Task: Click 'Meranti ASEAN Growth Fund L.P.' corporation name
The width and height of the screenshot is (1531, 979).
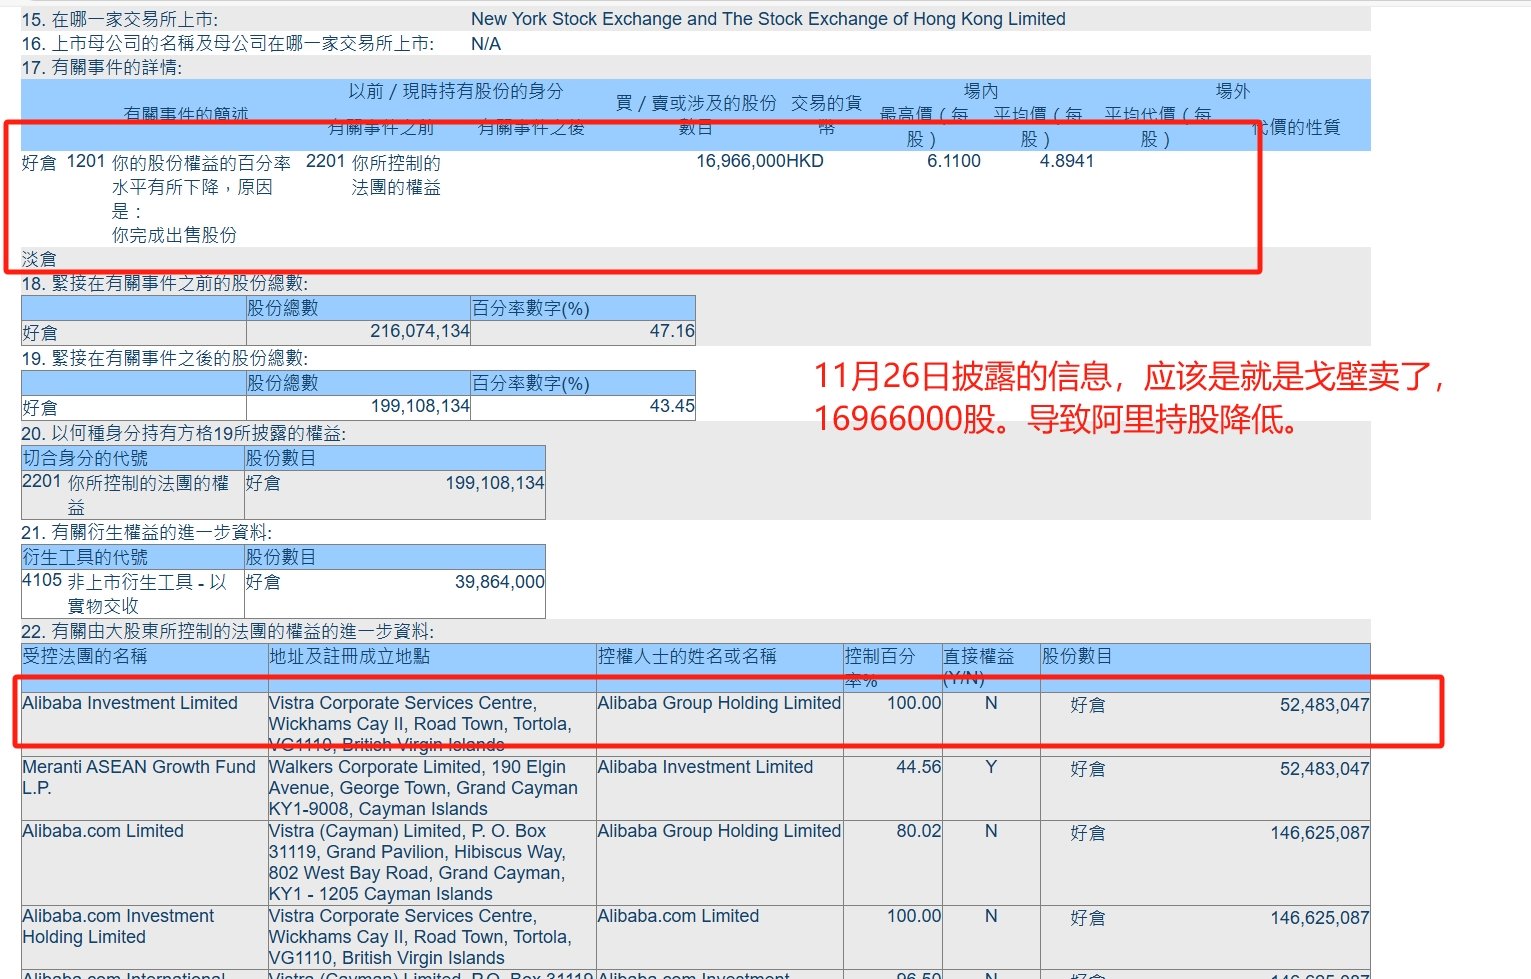Action: (x=139, y=777)
